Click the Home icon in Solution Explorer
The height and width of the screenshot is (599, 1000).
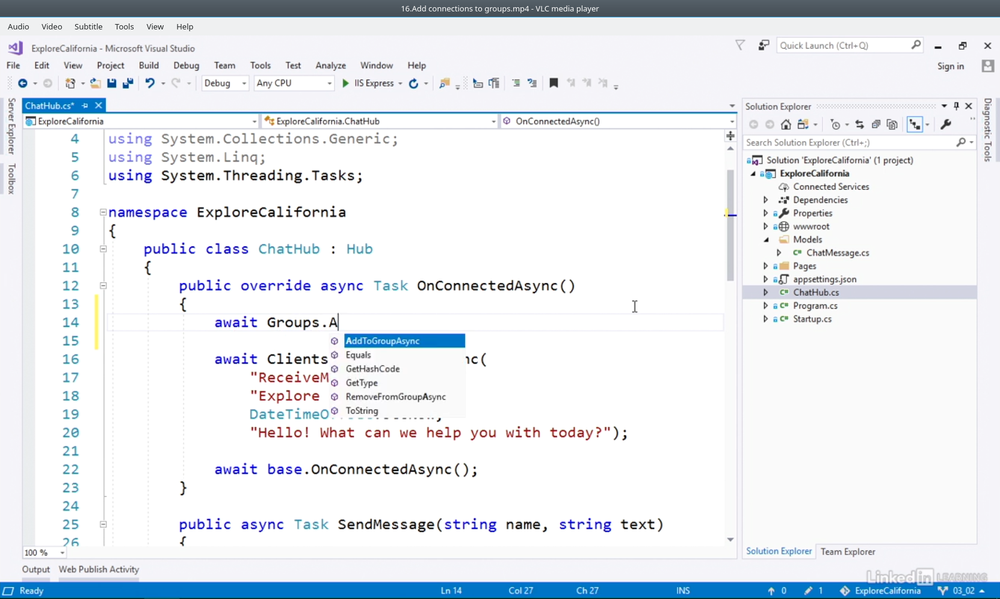(x=786, y=125)
